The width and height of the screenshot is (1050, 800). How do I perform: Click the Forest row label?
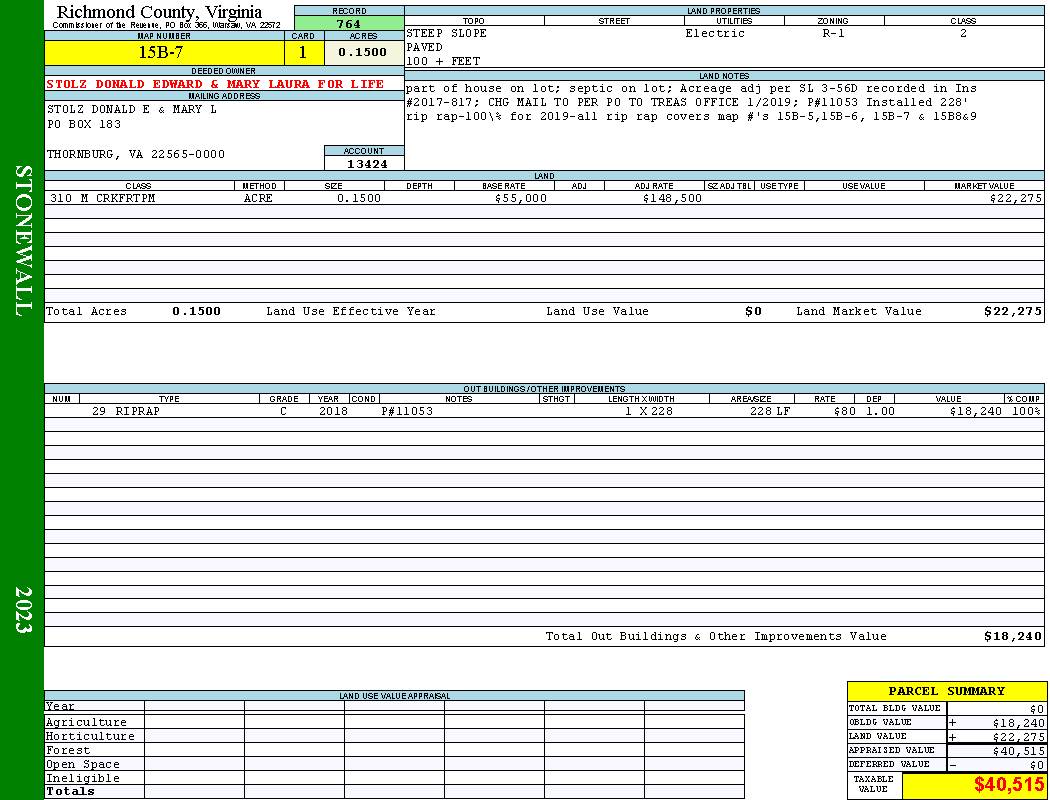coord(68,750)
